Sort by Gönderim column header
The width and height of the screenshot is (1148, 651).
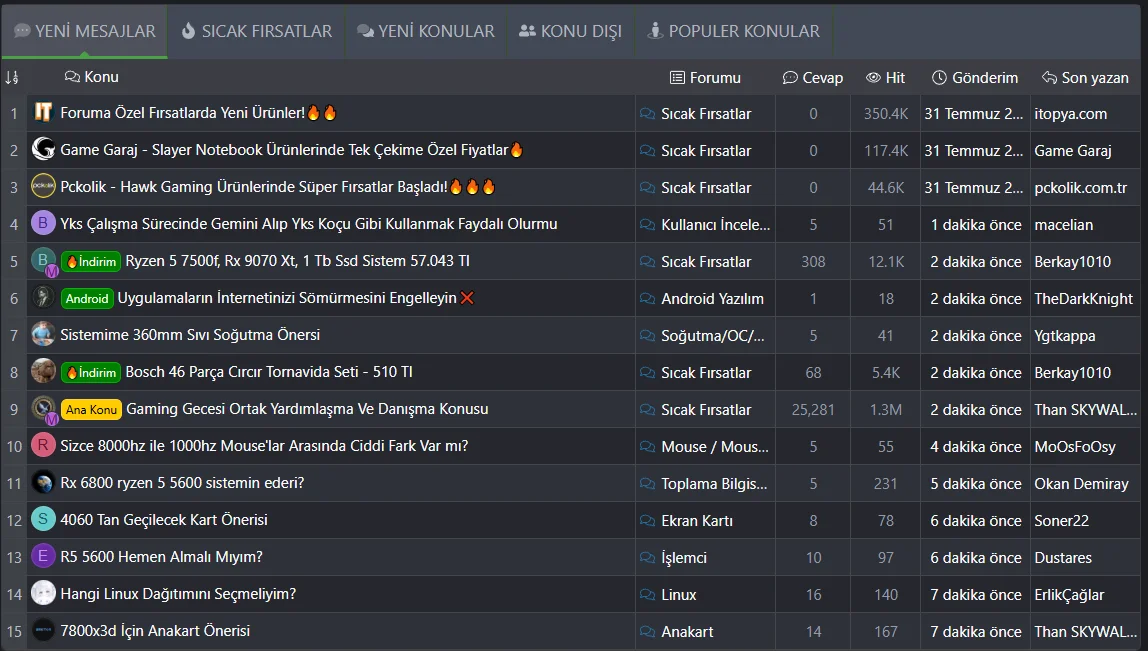pos(974,78)
